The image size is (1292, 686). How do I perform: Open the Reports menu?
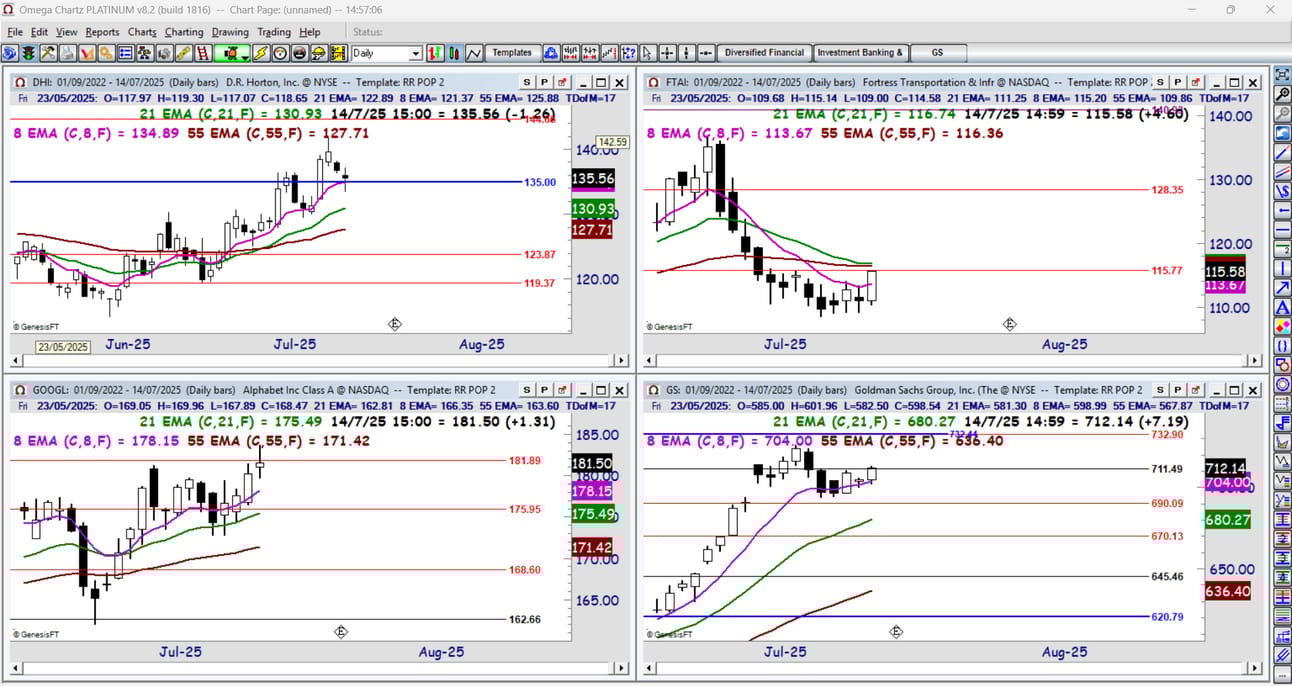pyautogui.click(x=102, y=32)
